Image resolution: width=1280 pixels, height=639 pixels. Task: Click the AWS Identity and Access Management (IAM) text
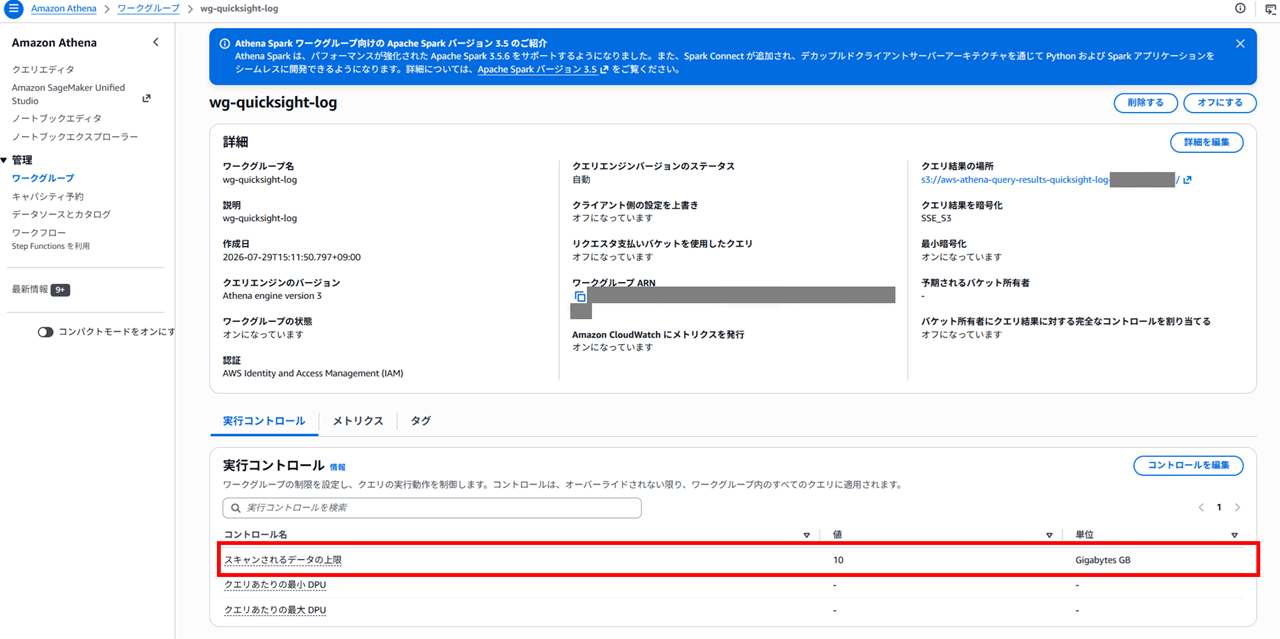(313, 373)
